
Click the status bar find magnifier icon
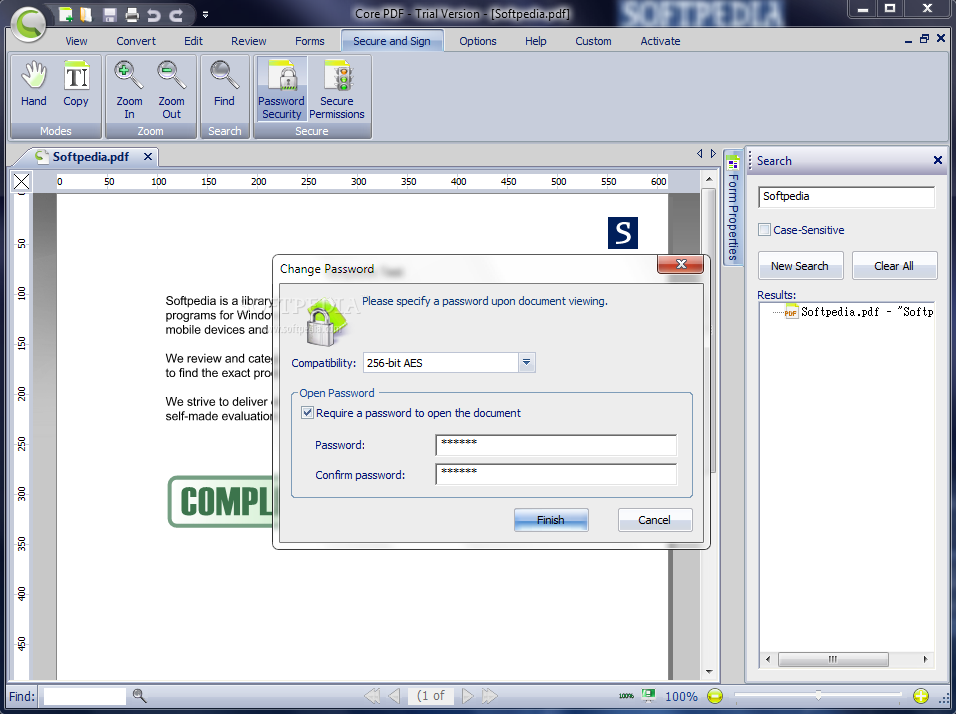pos(139,696)
